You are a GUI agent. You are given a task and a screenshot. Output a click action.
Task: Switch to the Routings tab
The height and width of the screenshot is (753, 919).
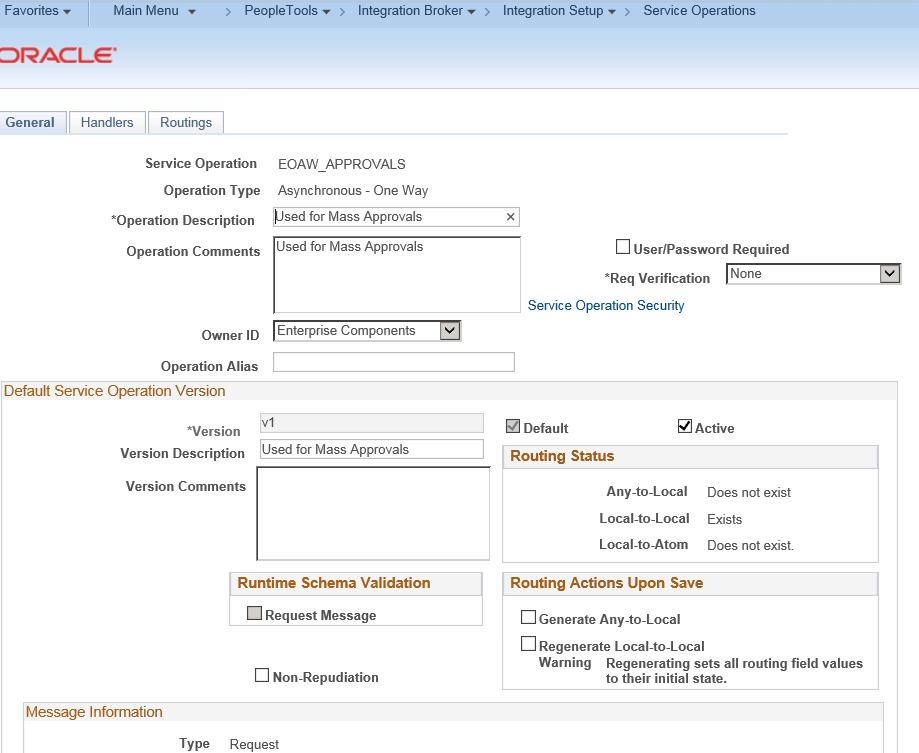[x=186, y=122]
